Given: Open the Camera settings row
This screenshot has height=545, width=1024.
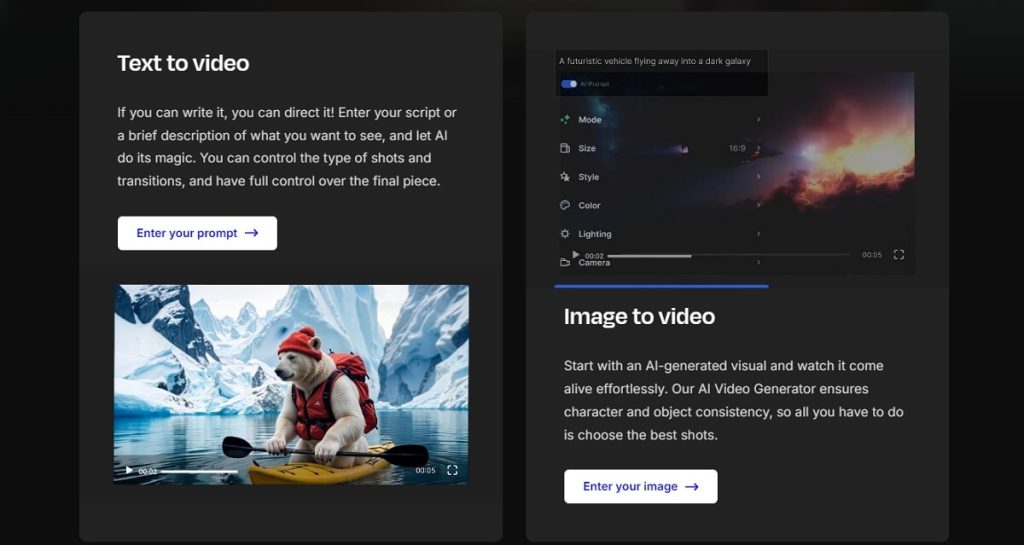Looking at the screenshot, I should (x=661, y=262).
